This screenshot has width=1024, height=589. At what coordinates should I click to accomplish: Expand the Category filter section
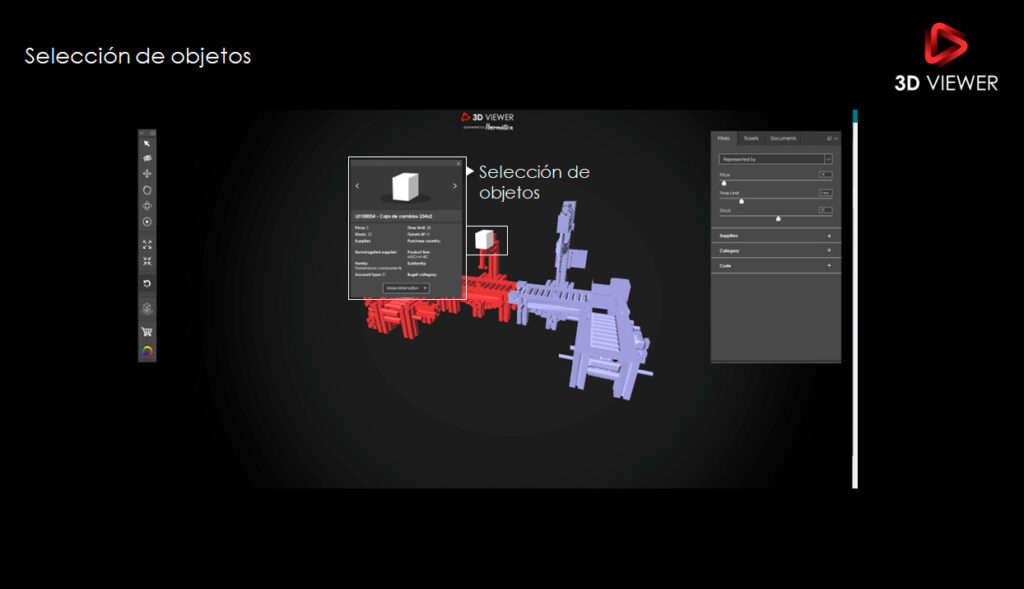click(829, 251)
